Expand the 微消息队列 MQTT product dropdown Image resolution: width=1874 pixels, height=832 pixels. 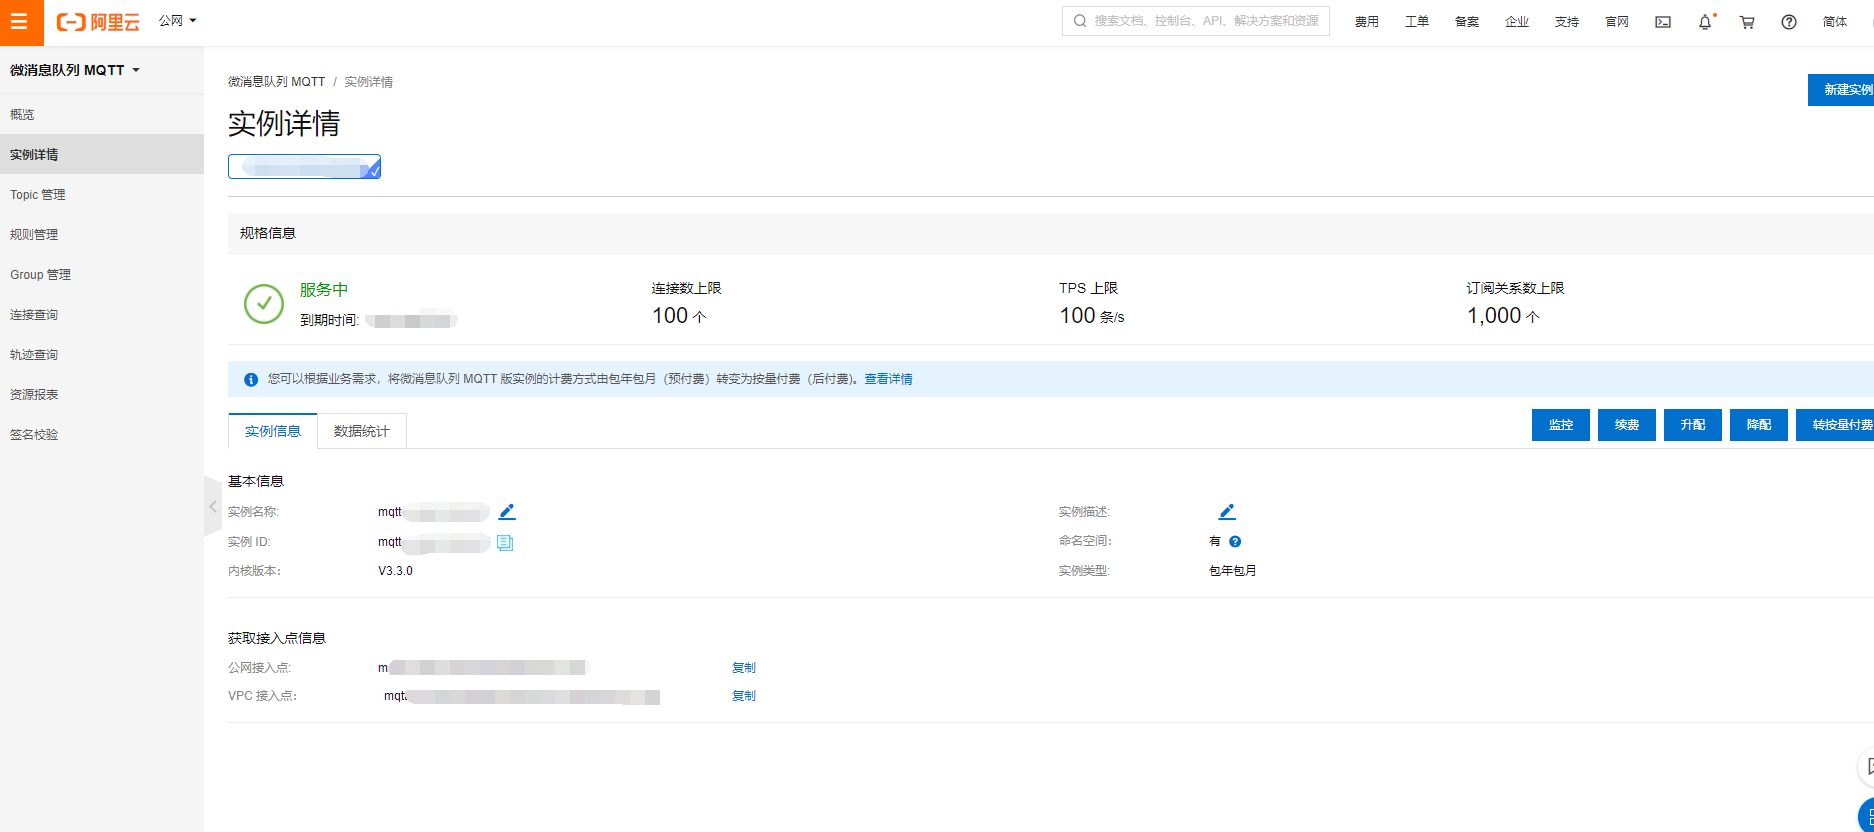click(x=75, y=70)
